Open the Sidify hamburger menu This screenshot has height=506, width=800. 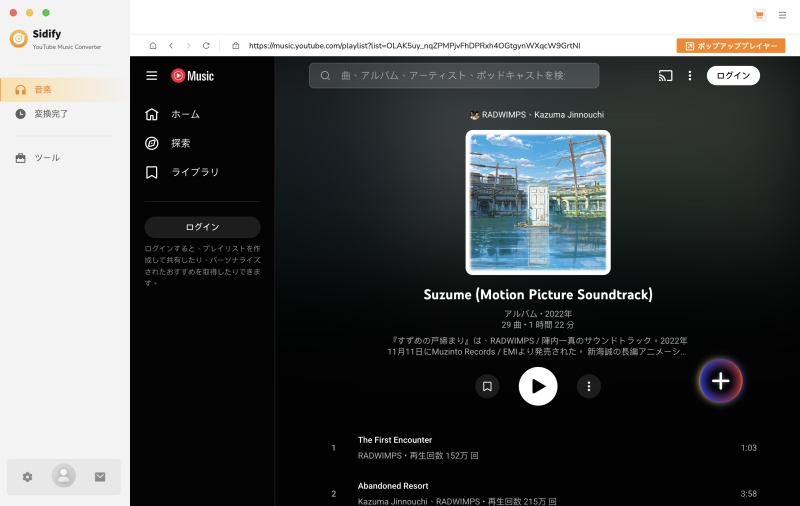[782, 15]
